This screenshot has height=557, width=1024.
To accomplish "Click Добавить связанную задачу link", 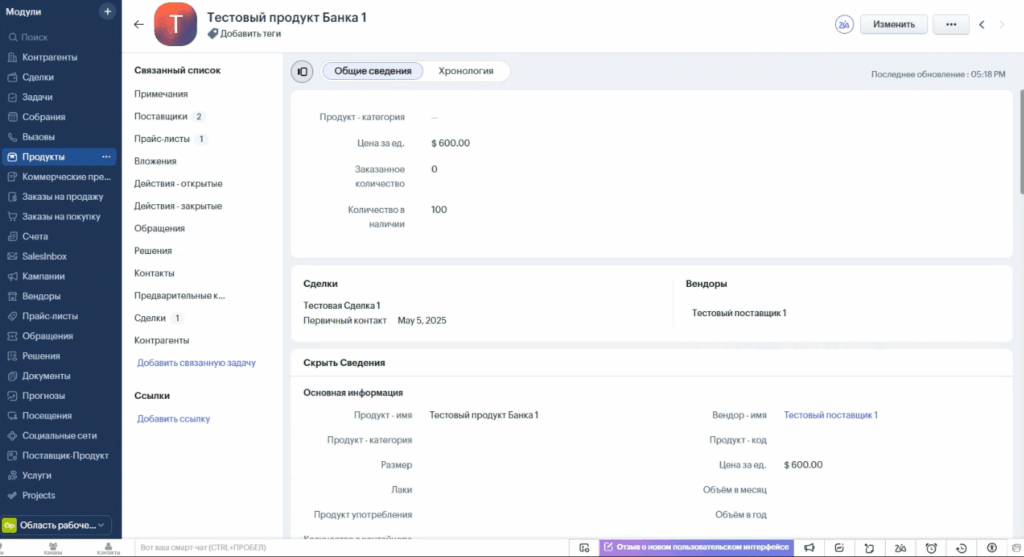I will coord(196,363).
